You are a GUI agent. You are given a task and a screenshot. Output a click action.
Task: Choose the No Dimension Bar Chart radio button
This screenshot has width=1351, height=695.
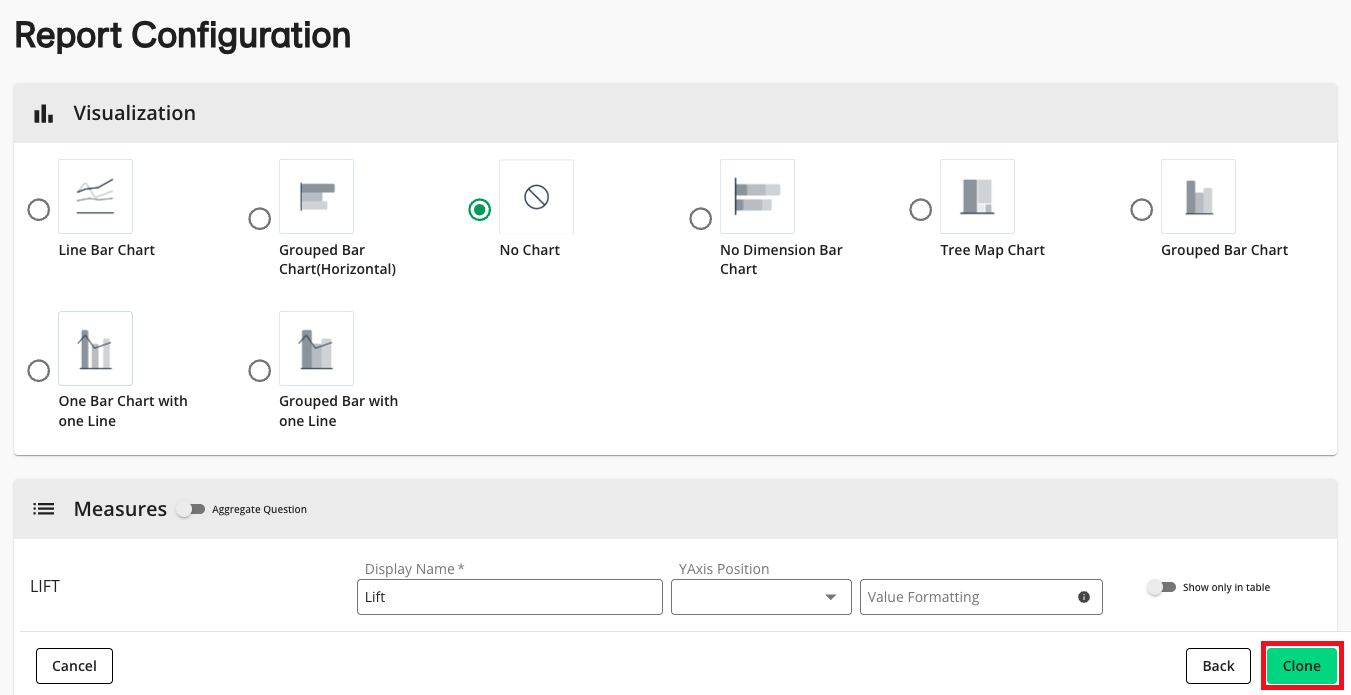pyautogui.click(x=701, y=218)
